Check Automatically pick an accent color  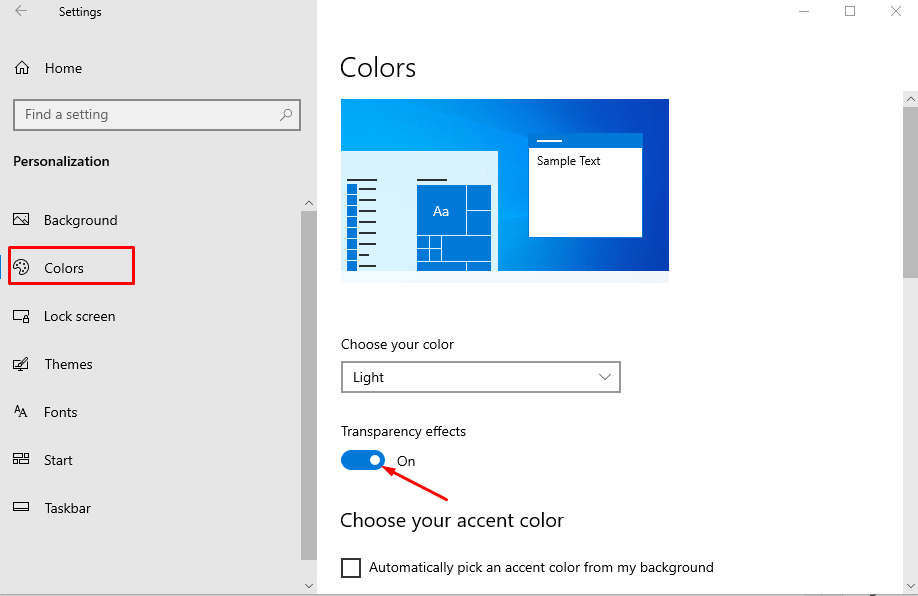click(x=351, y=568)
